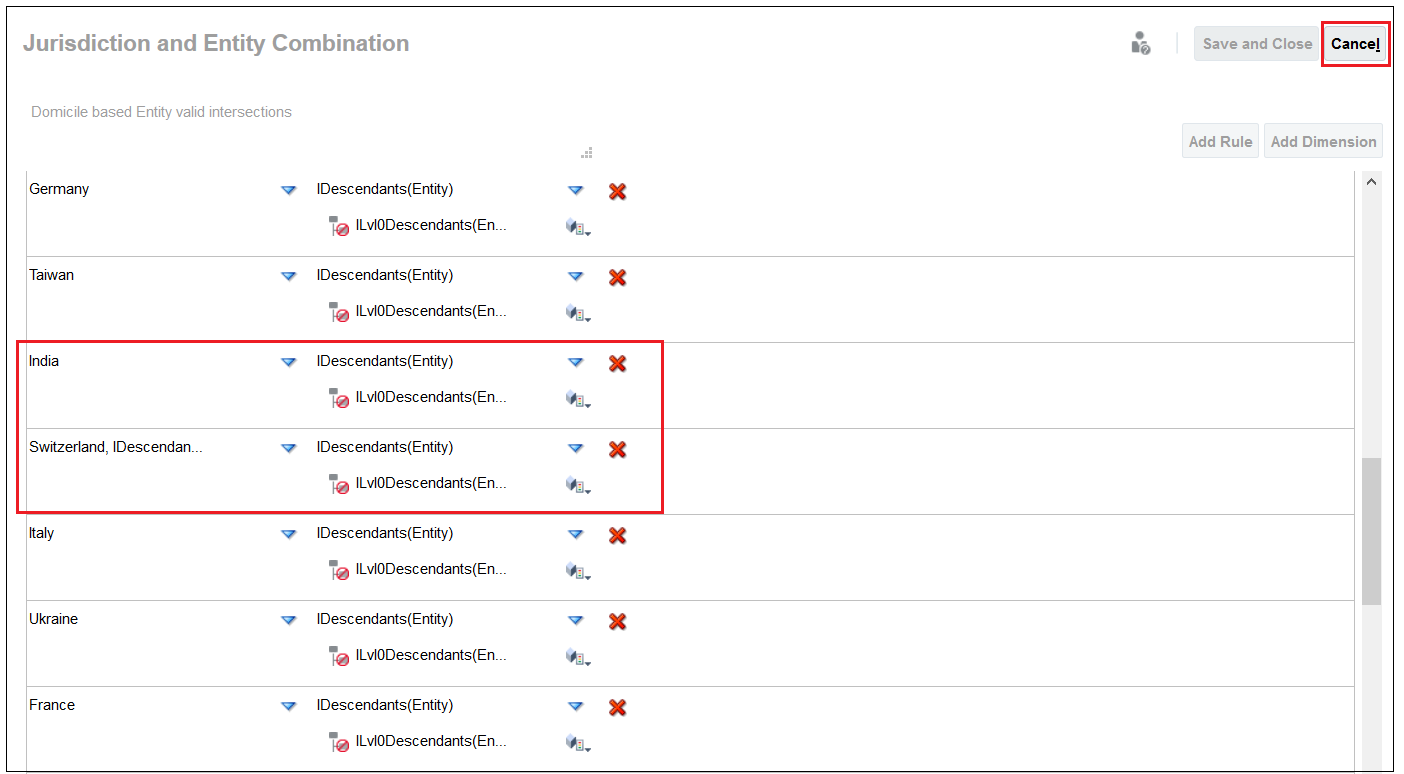The image size is (1404, 774).
Task: Click the exclusion icon in Taiwan row
Action: point(339,312)
